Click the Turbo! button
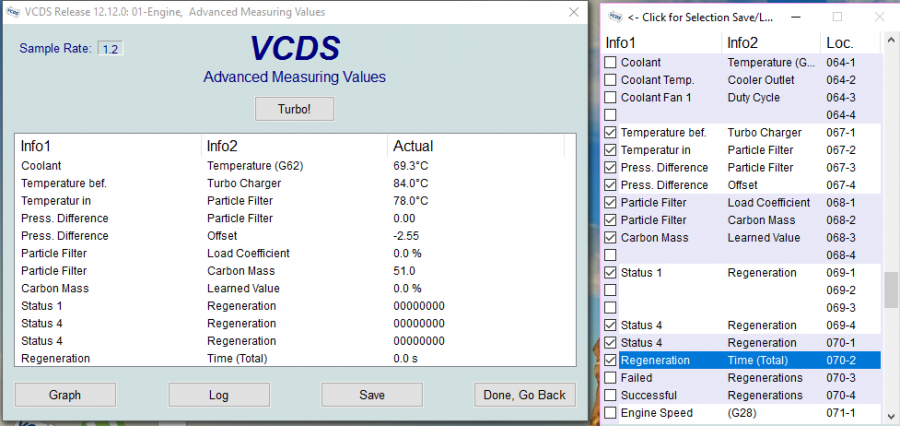The width and height of the screenshot is (900, 426). coord(294,109)
